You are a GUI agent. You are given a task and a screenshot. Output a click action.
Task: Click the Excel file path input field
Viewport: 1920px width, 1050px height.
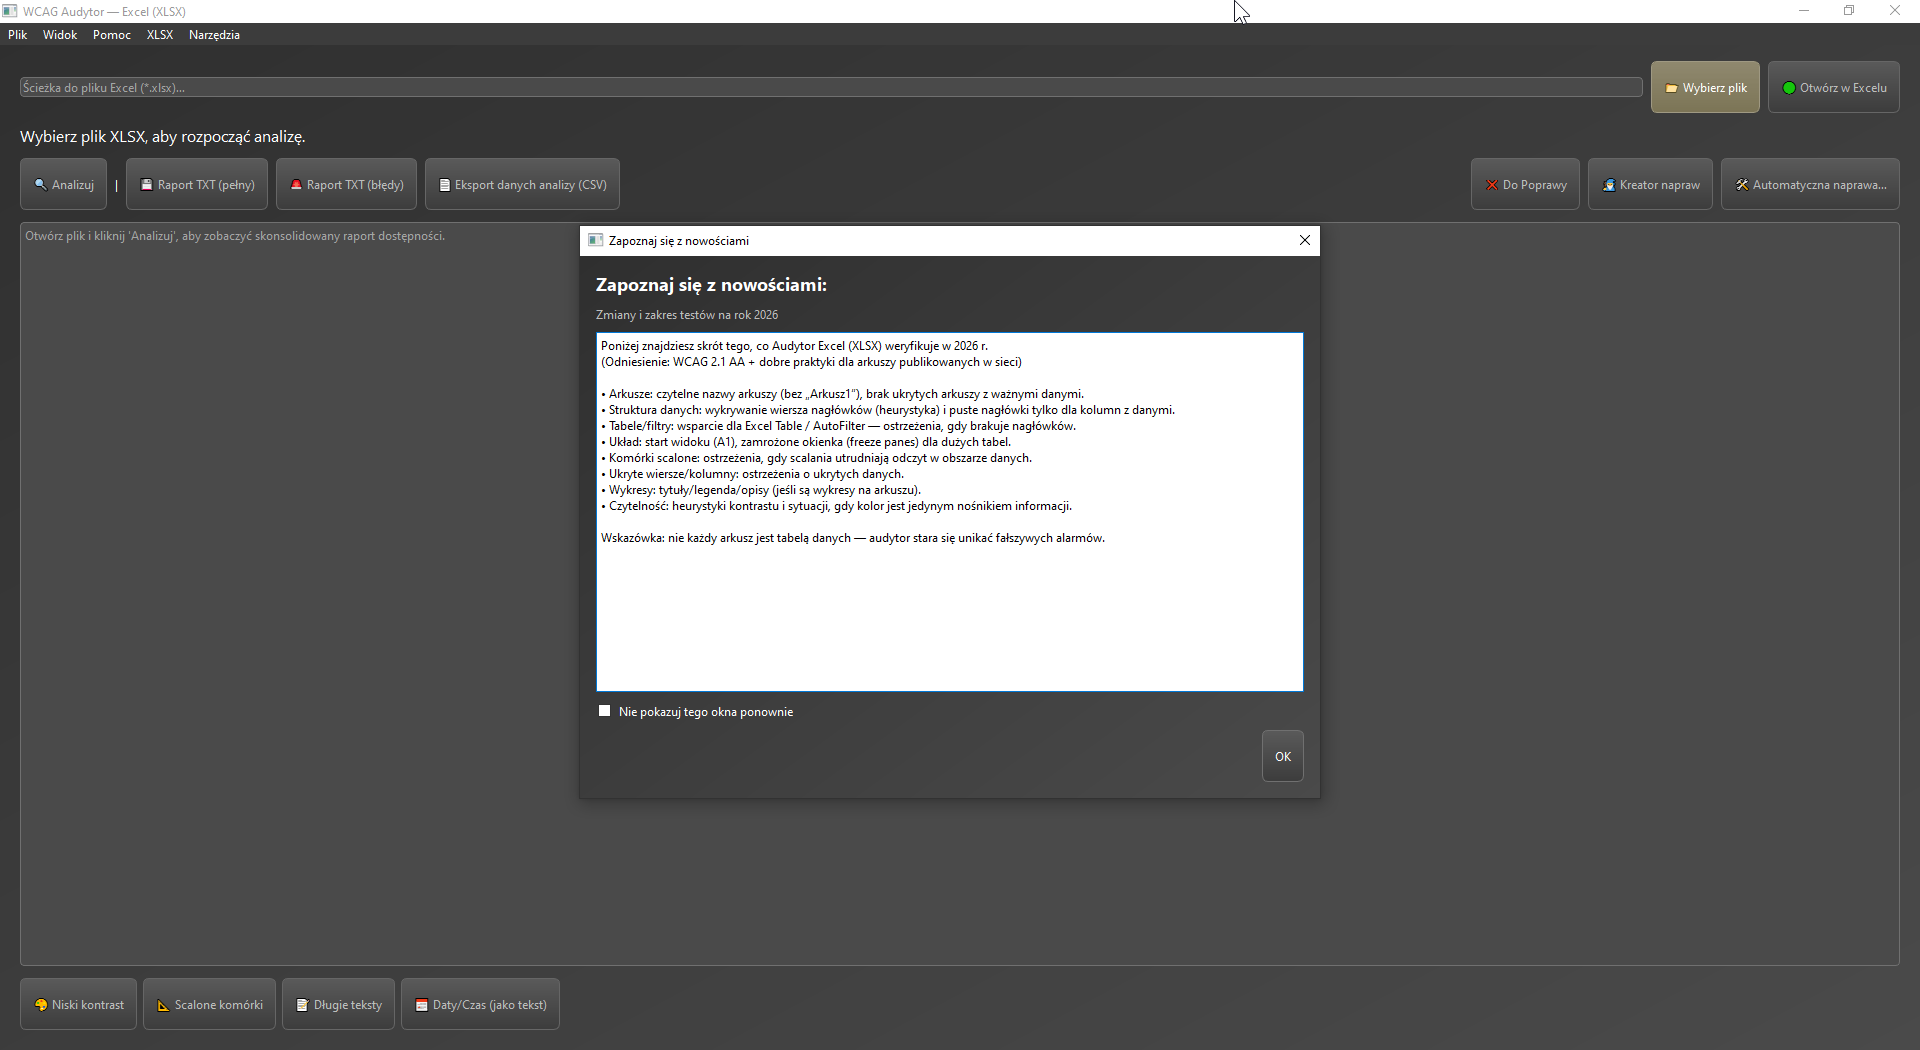[820, 87]
